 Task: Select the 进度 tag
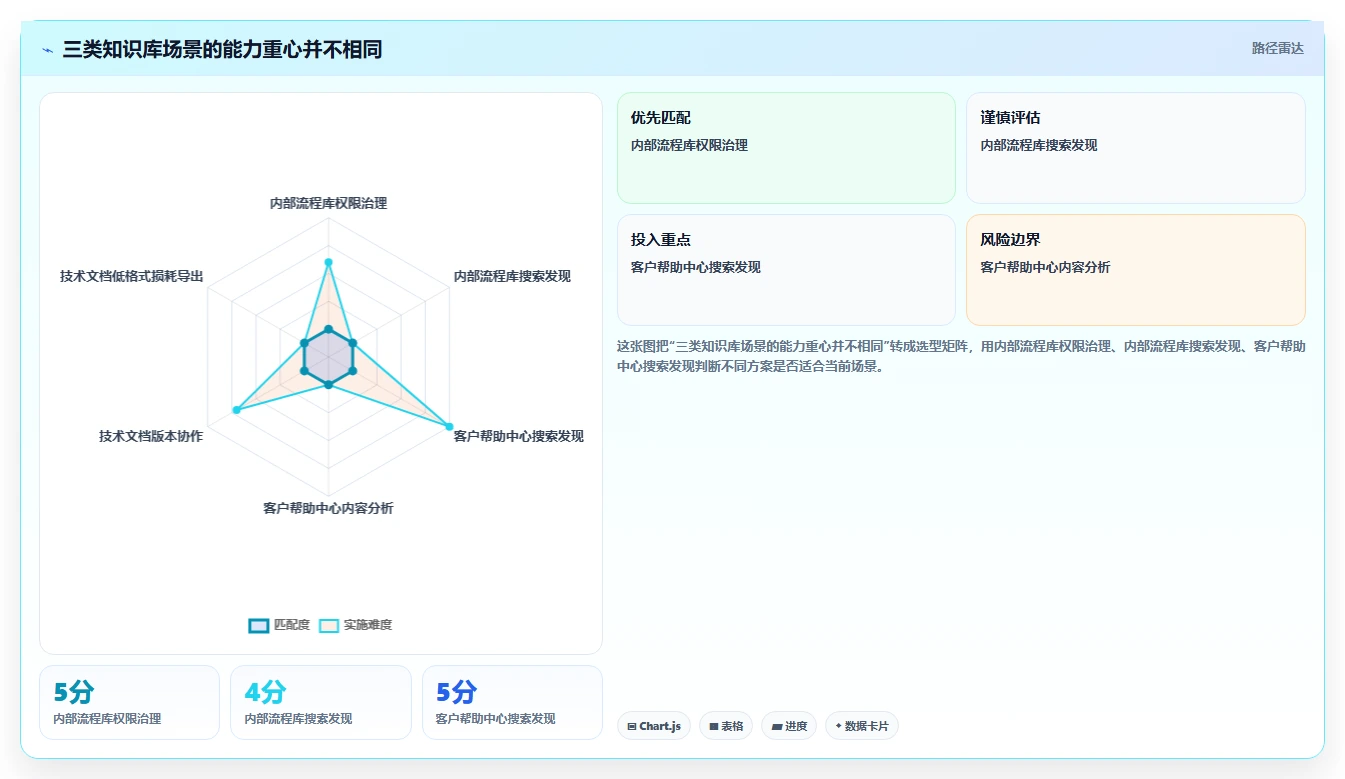(x=789, y=726)
